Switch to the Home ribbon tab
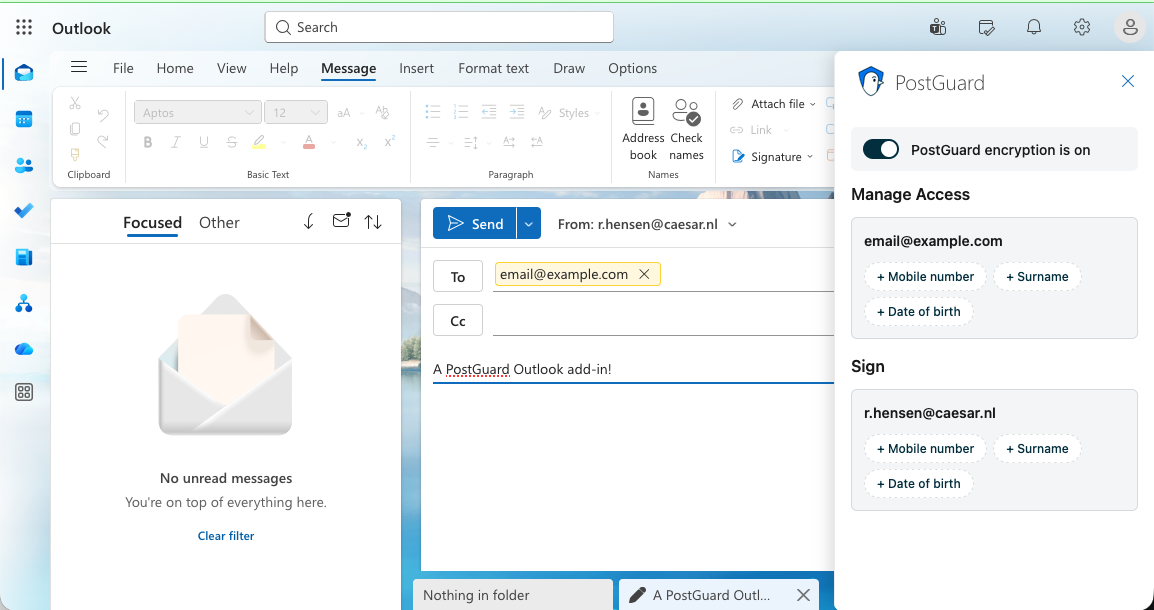1154x610 pixels. click(x=175, y=68)
